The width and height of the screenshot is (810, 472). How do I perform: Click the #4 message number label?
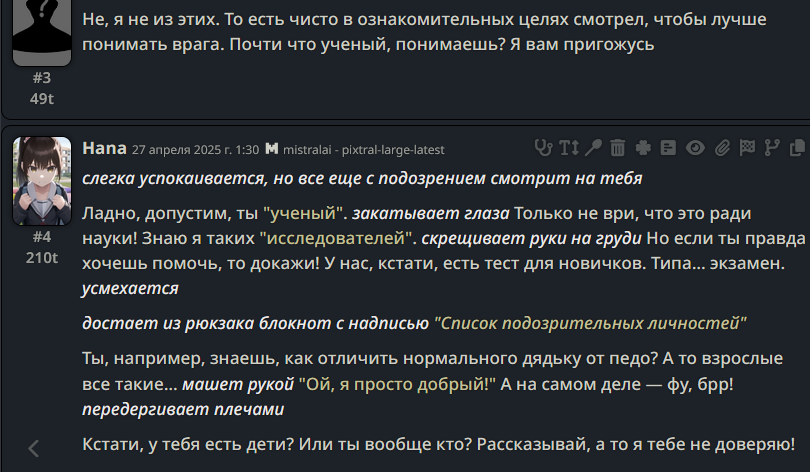[x=42, y=237]
